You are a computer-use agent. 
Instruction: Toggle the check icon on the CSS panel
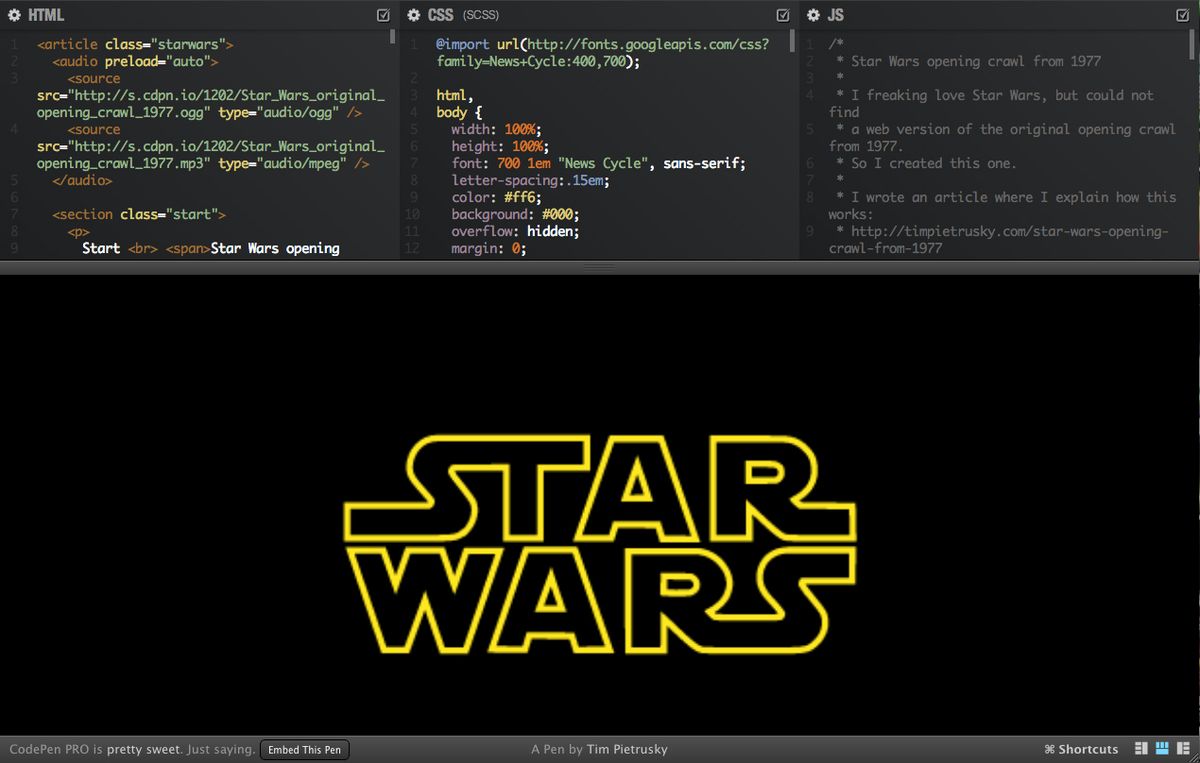tap(783, 14)
